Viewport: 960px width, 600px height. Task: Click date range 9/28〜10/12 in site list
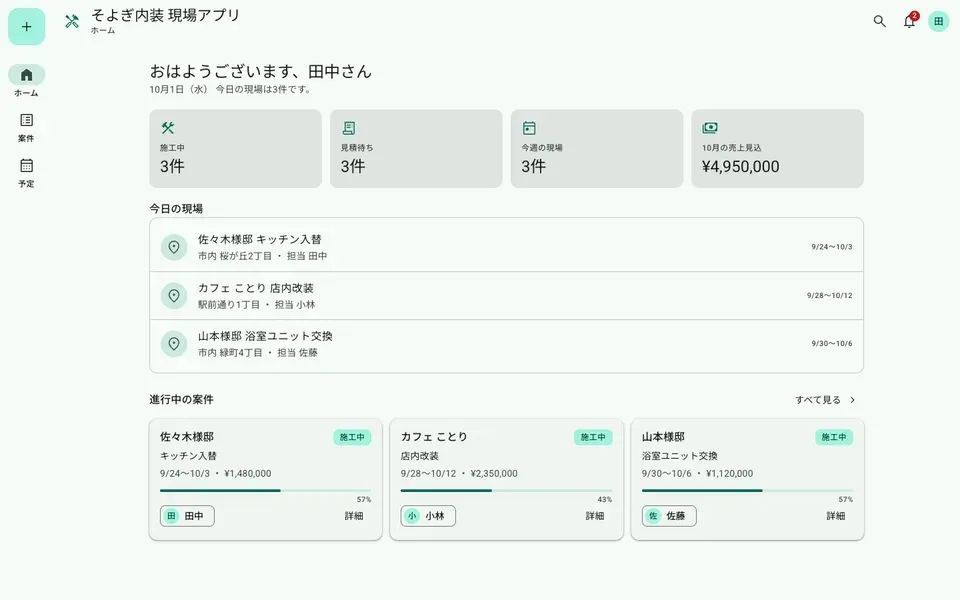(829, 295)
